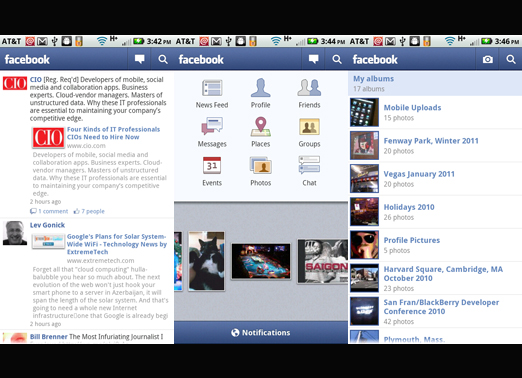
Task: Open the Chat icon
Action: click(x=309, y=165)
